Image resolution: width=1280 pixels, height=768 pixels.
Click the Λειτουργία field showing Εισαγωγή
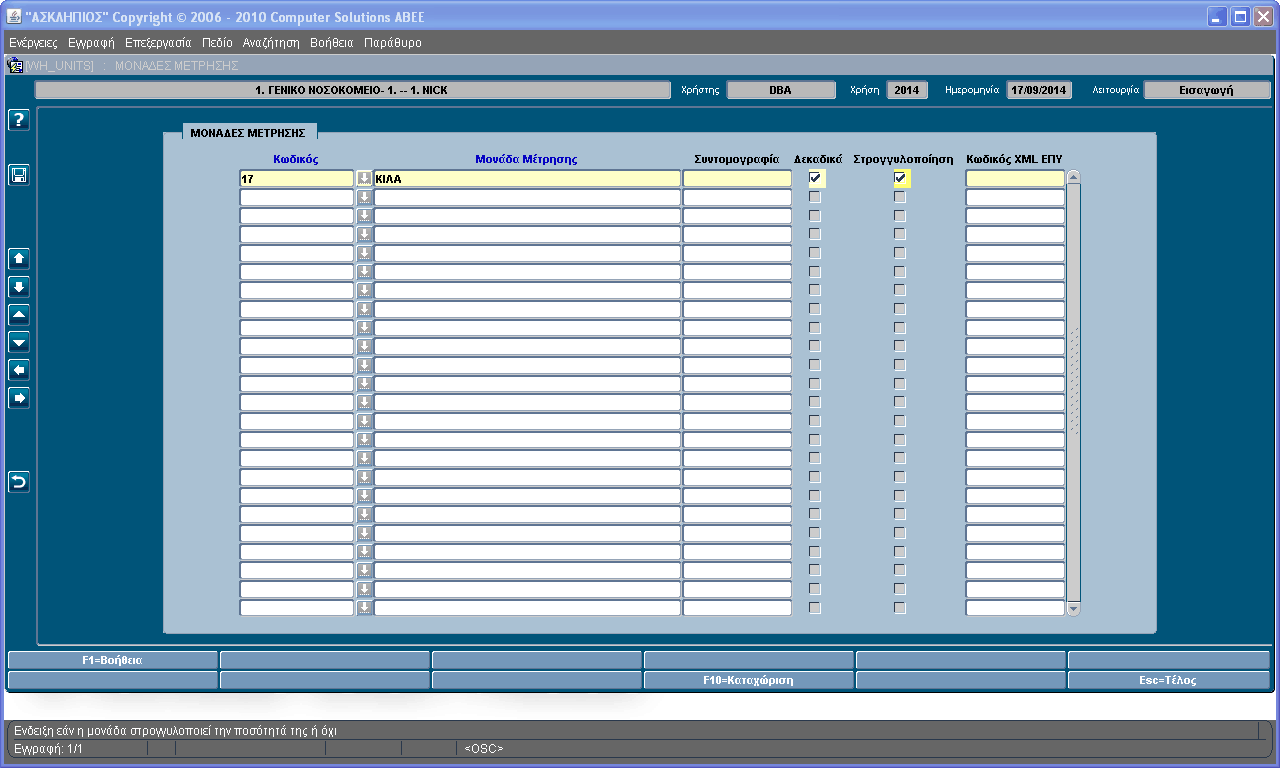(1207, 90)
